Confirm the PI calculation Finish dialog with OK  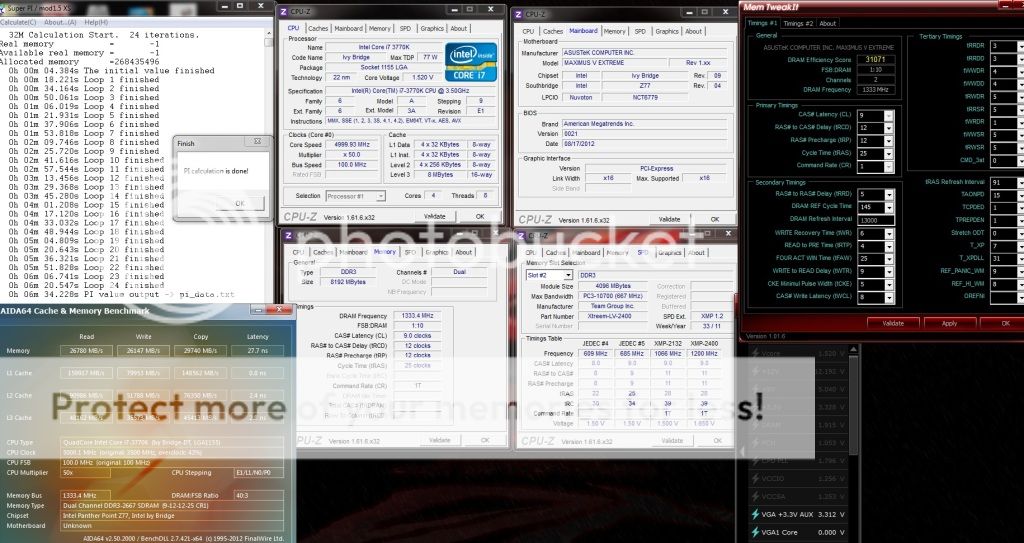coord(239,203)
